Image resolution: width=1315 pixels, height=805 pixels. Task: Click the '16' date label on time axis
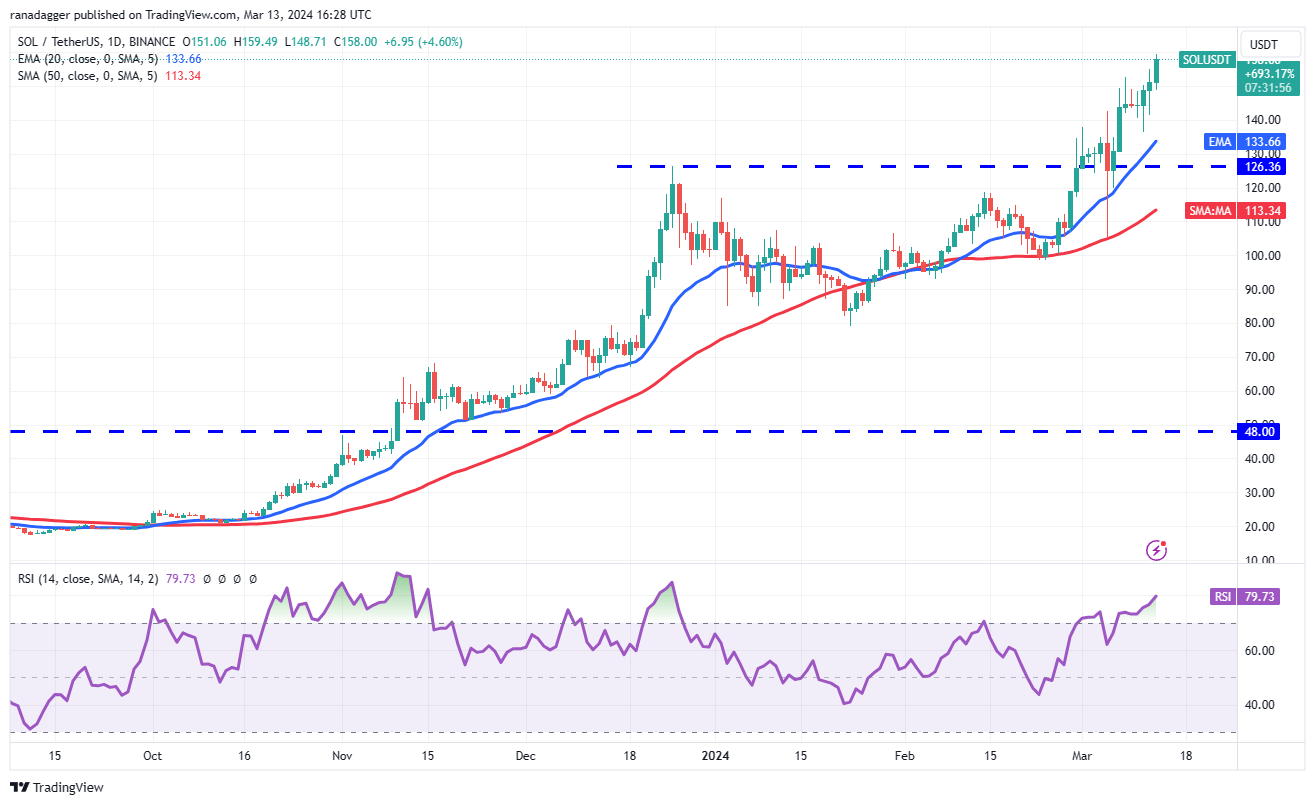click(245, 756)
